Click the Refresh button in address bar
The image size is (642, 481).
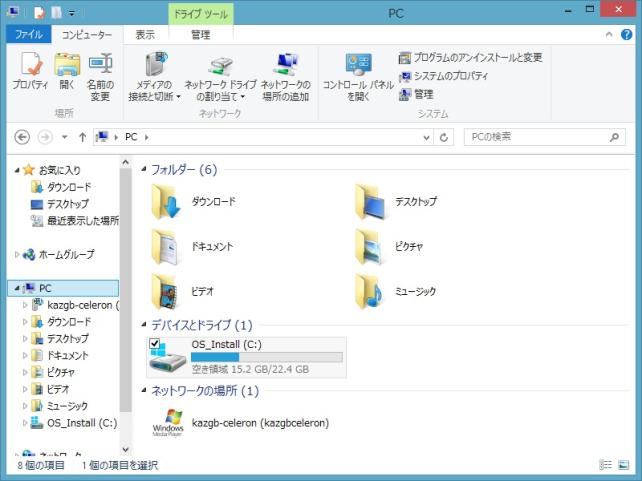pos(443,138)
